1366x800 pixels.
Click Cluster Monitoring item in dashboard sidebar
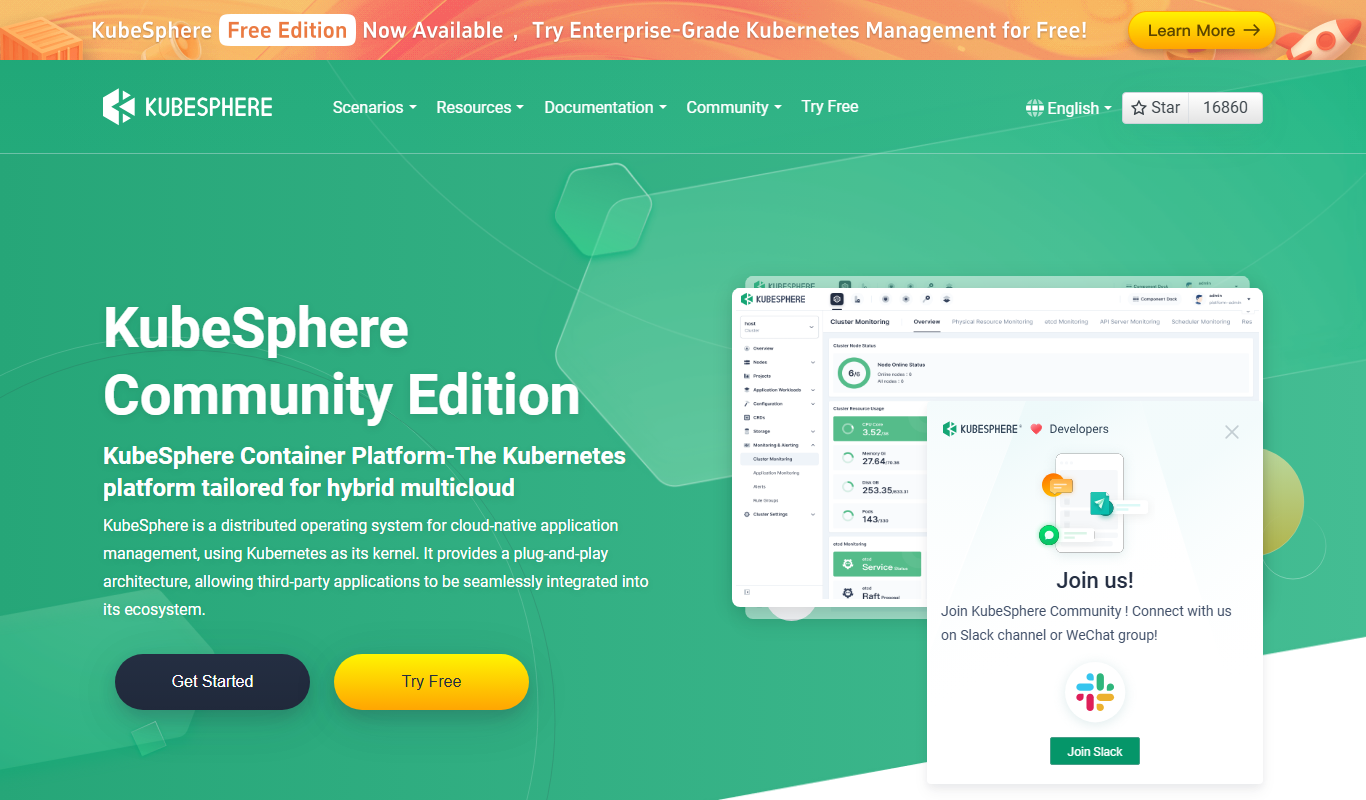[779, 459]
